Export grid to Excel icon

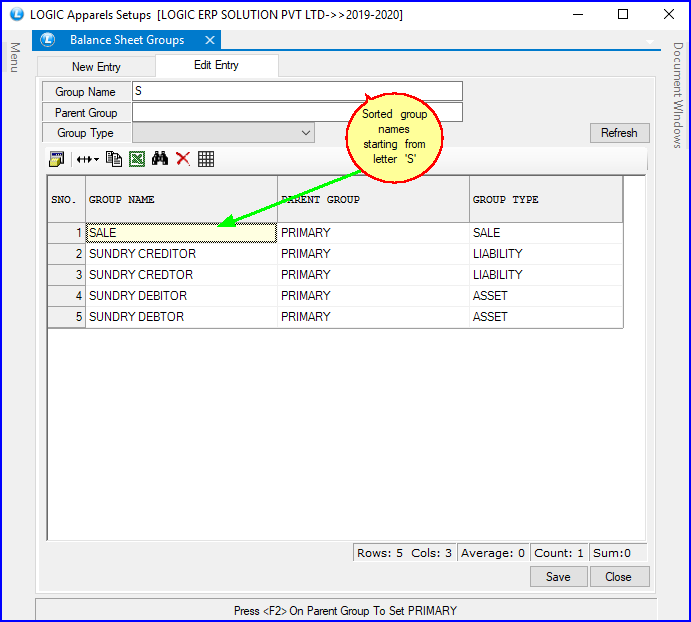[137, 159]
